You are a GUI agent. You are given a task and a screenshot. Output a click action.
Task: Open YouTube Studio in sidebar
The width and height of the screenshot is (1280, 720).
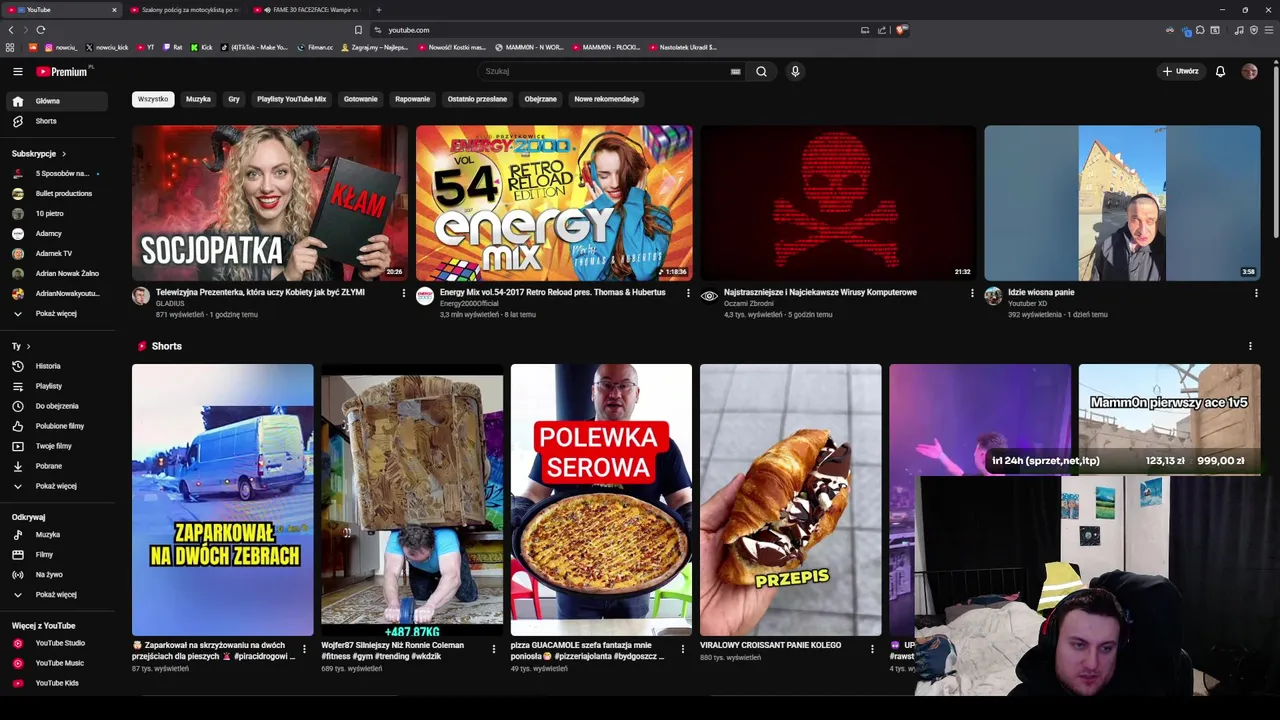[56, 643]
